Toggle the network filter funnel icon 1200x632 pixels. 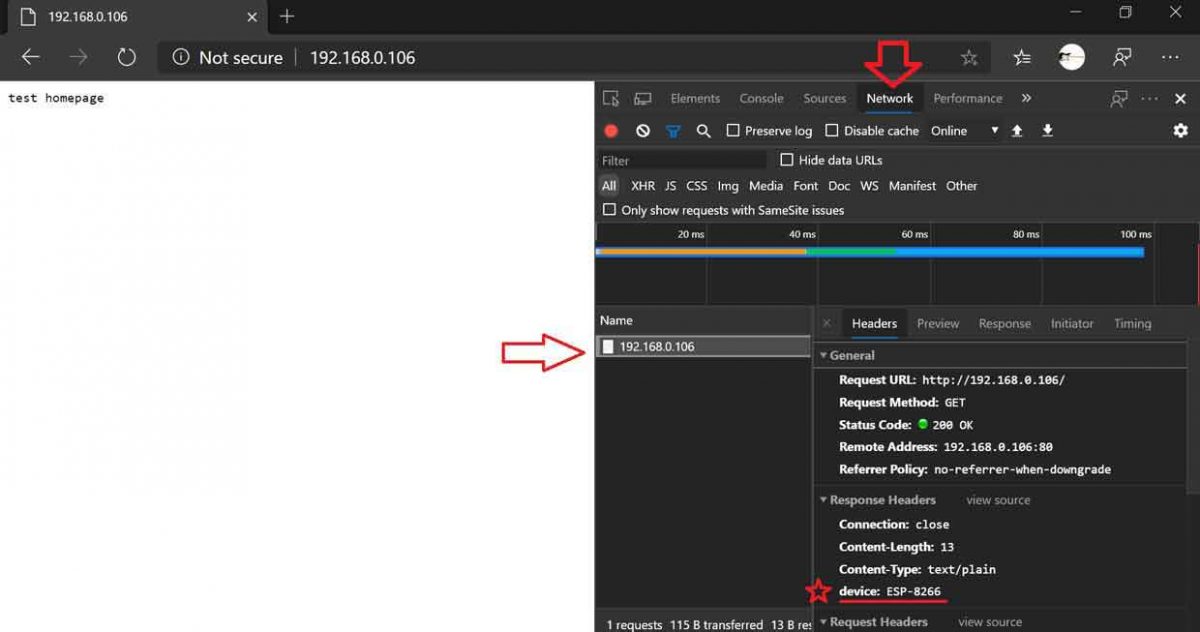pyautogui.click(x=673, y=131)
